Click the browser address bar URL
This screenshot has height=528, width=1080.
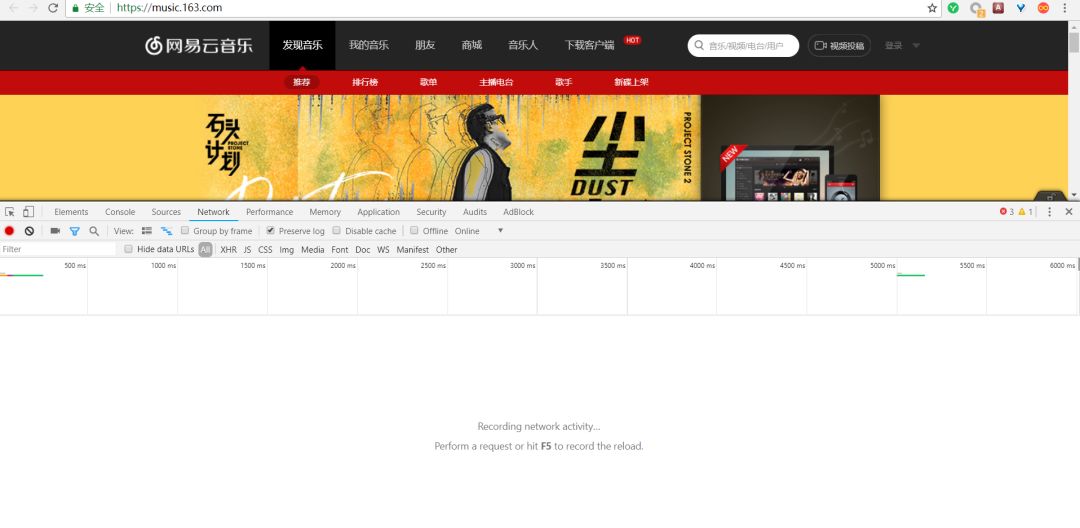pyautogui.click(x=169, y=8)
